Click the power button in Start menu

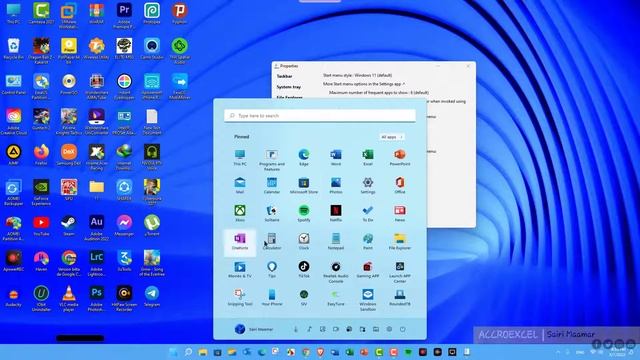click(x=402, y=329)
